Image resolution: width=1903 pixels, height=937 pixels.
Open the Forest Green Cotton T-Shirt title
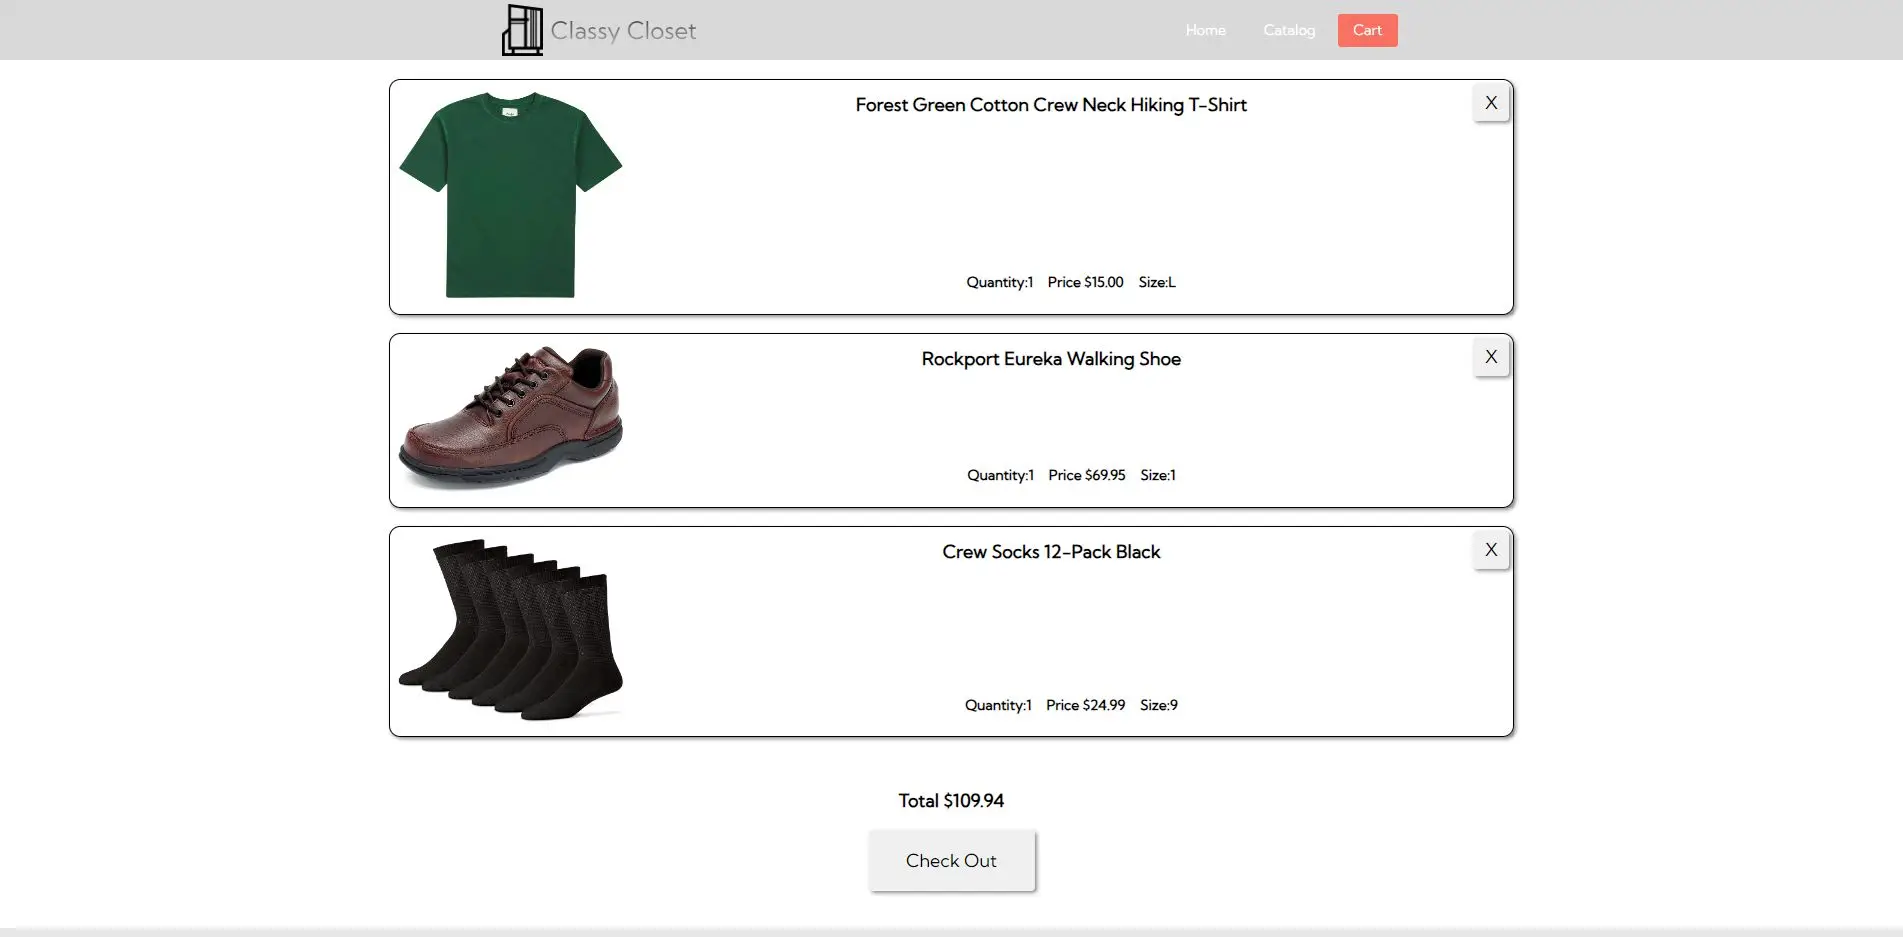click(1050, 105)
